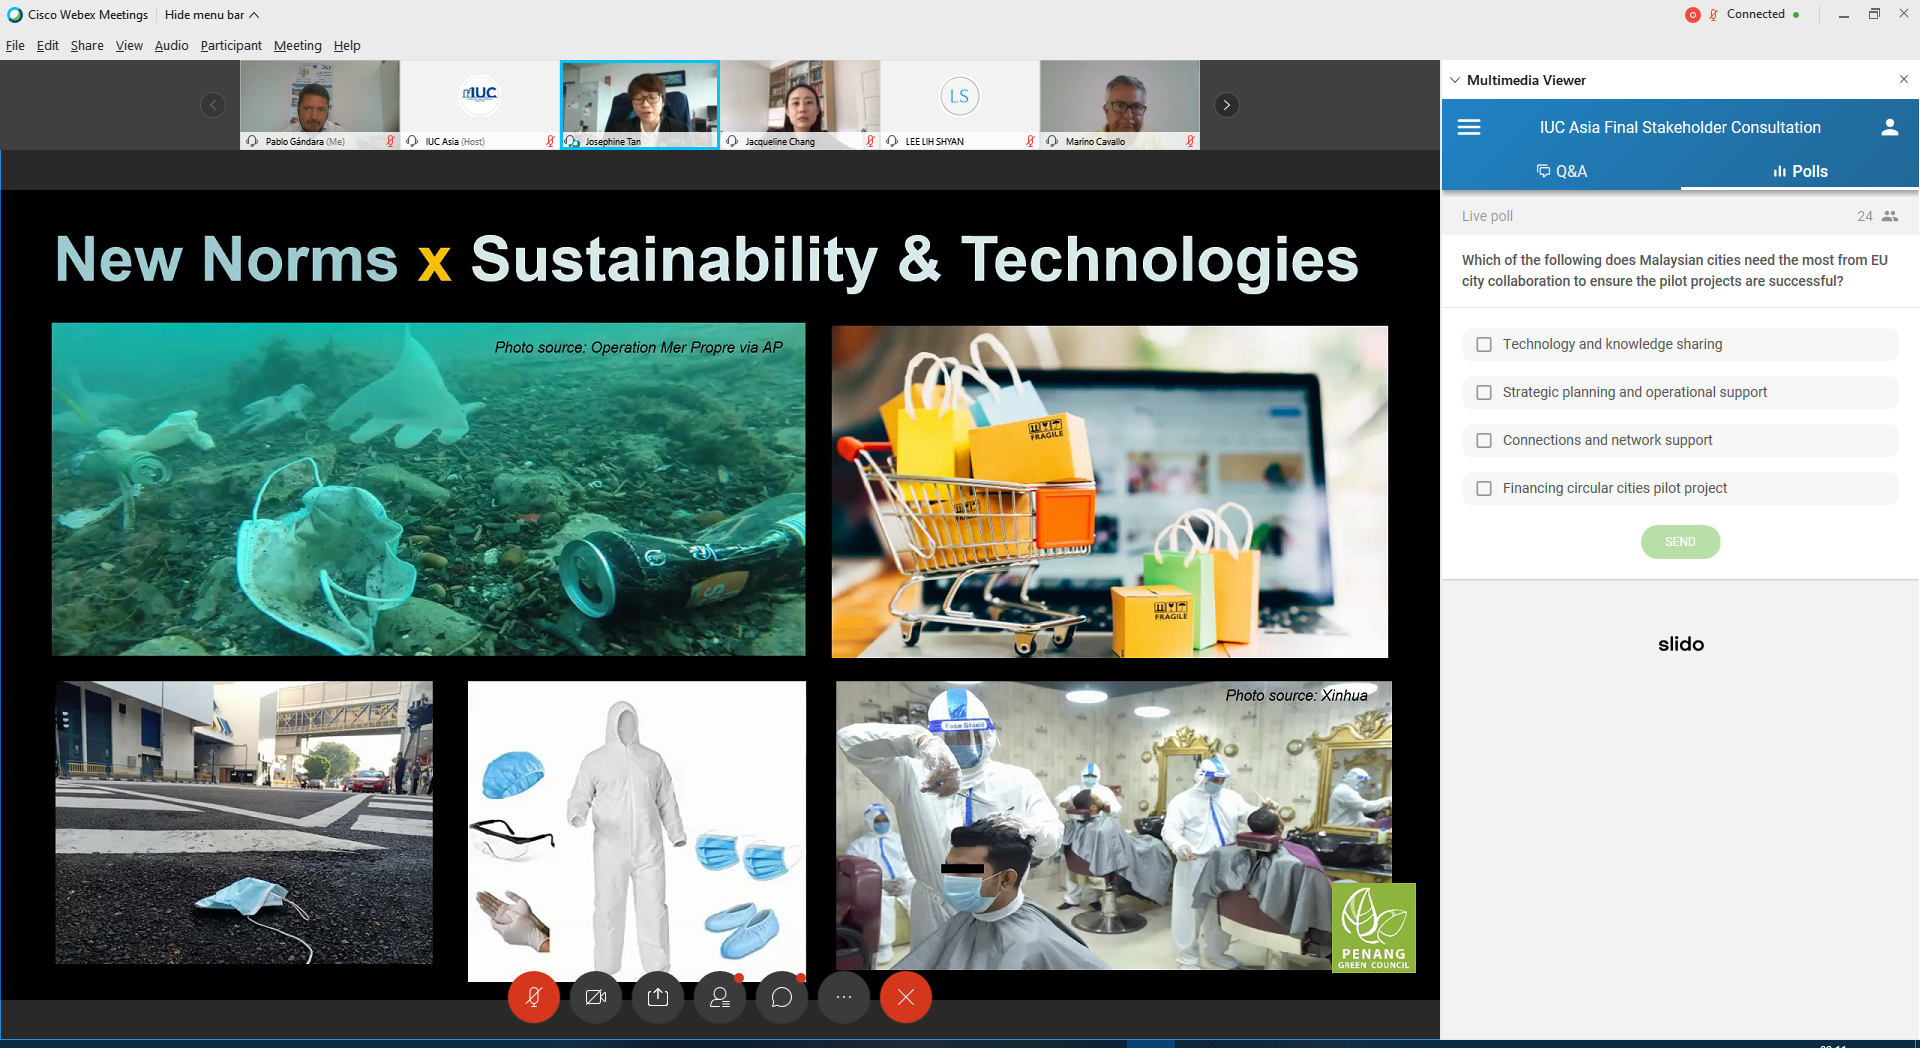Open the chat panel
Viewport: 1920px width, 1048px height.
click(x=782, y=997)
